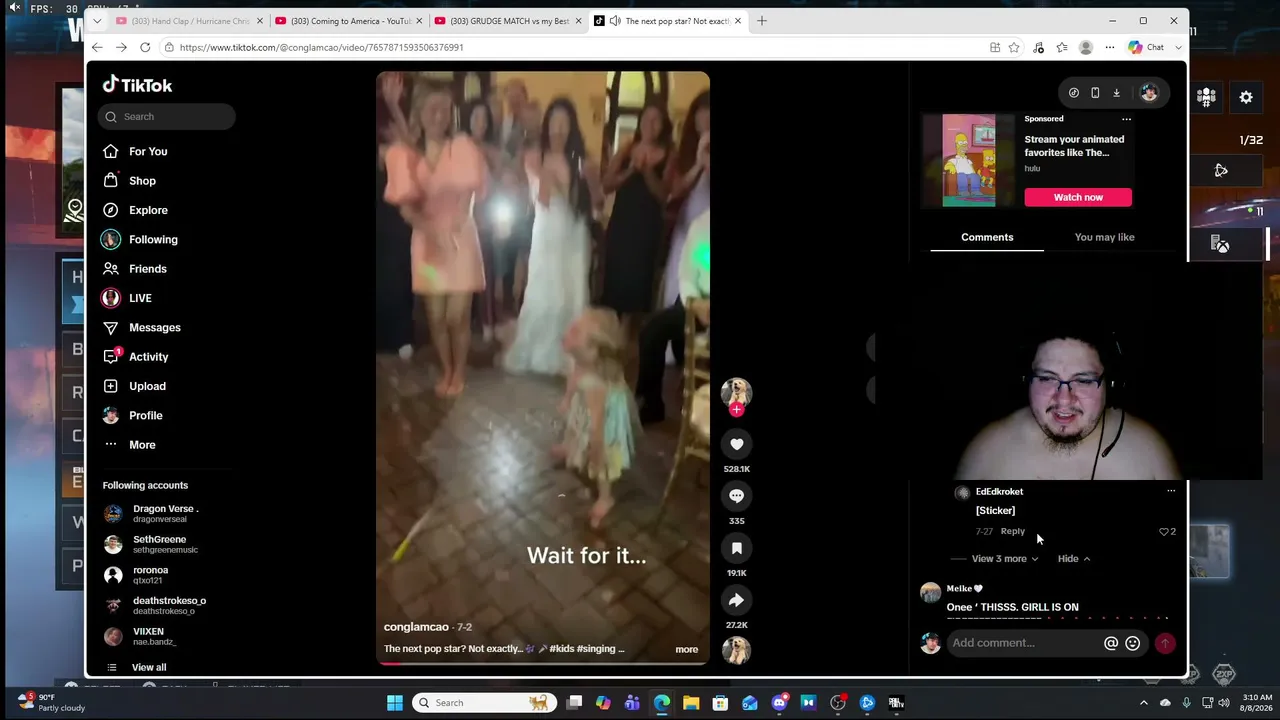Collapse replies using Hide
Screen dimensions: 1280x720
[x=1074, y=559]
